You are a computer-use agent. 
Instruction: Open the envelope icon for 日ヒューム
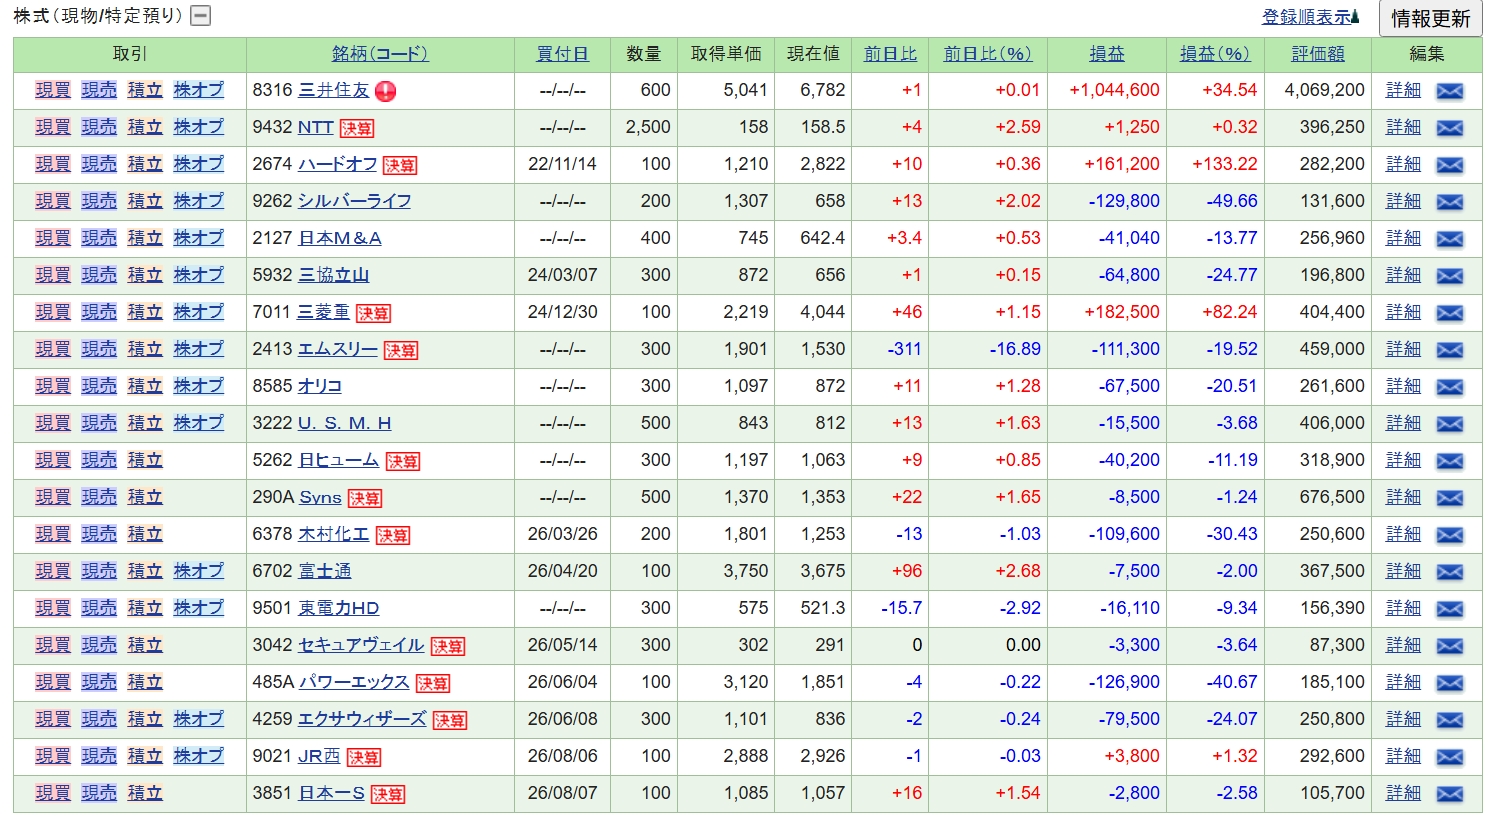[1449, 461]
